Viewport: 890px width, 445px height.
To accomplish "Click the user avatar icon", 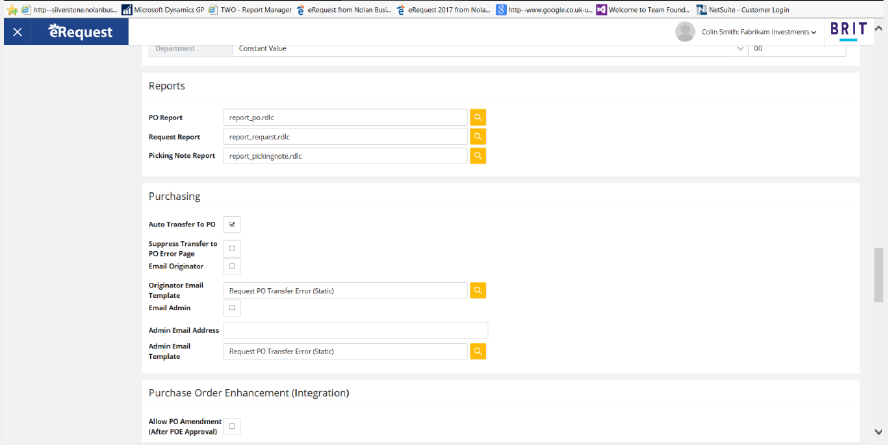I will click(685, 32).
